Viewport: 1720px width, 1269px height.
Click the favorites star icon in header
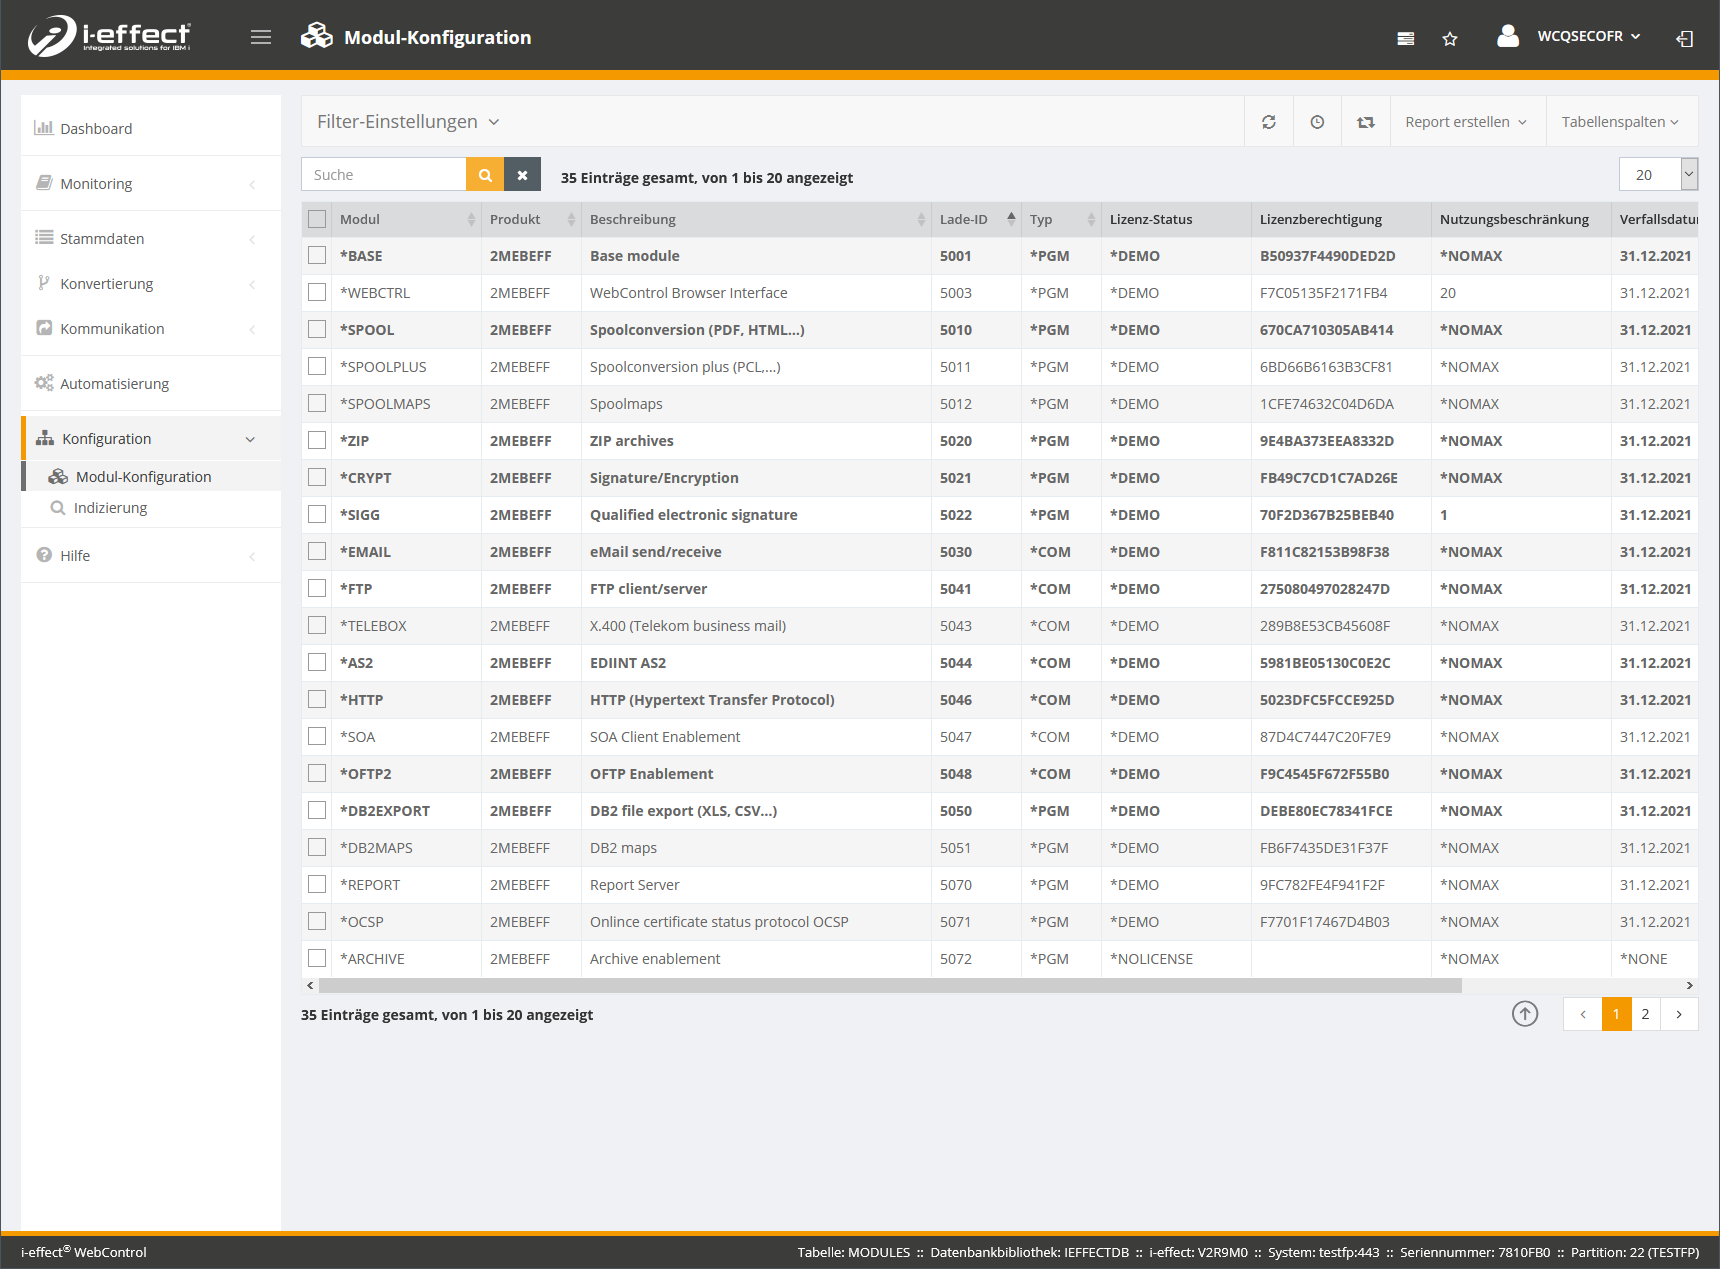pyautogui.click(x=1449, y=39)
